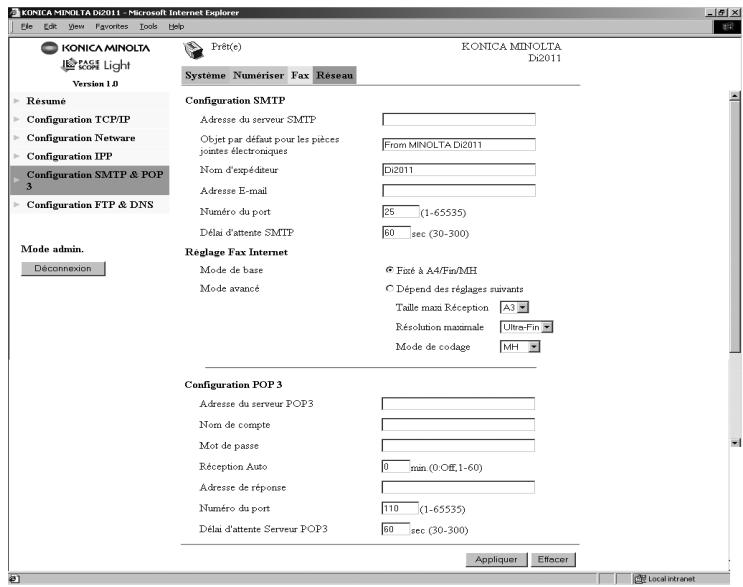Select the Dépend des réglages suivants radio button
The height and width of the screenshot is (587, 743).
[x=390, y=289]
